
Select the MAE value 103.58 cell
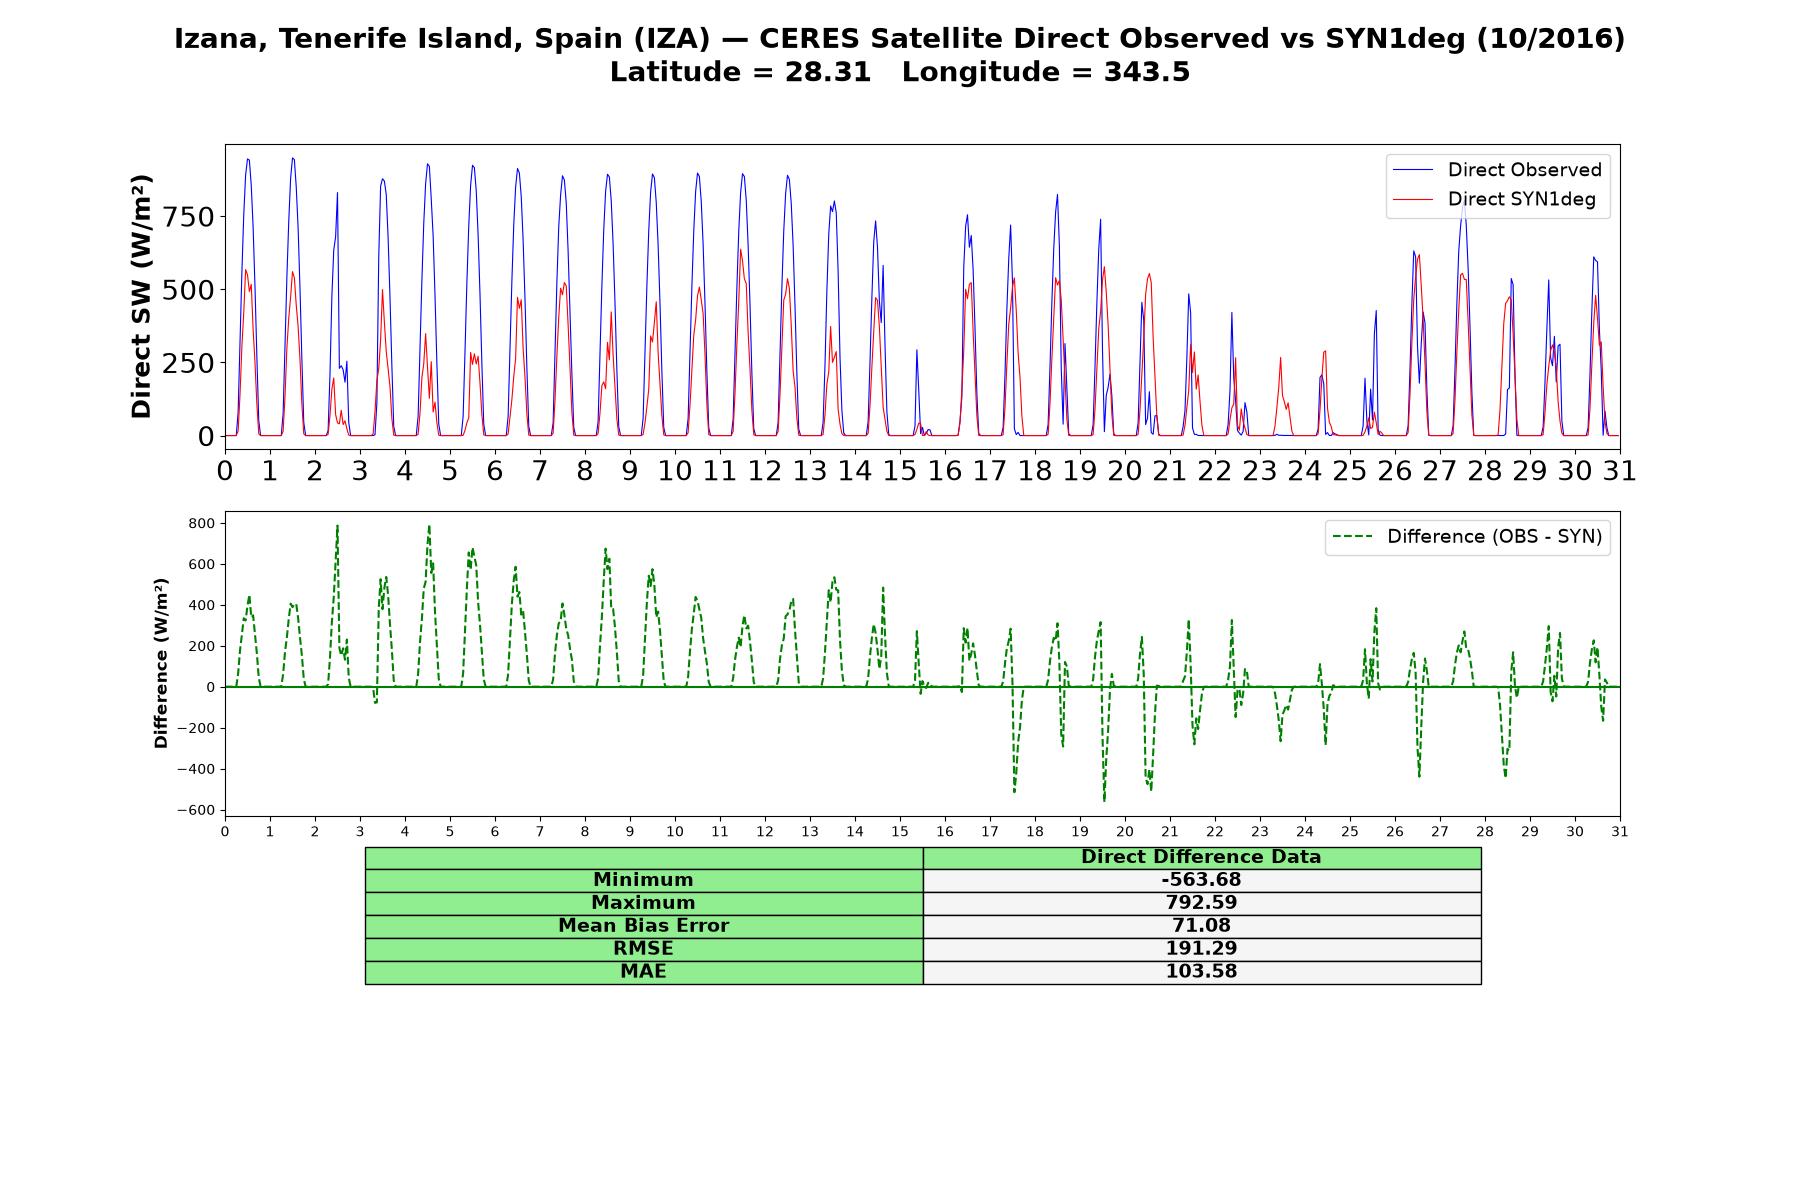pyautogui.click(x=1201, y=972)
